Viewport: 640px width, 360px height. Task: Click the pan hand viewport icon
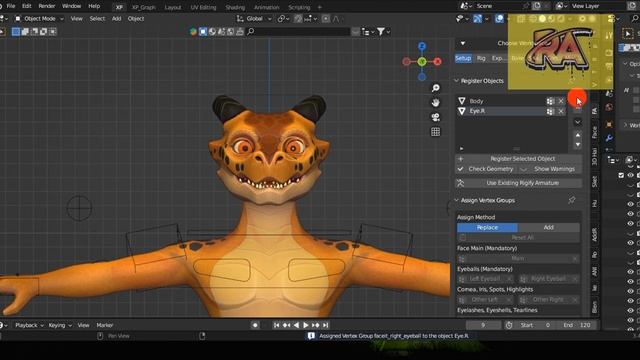point(436,102)
